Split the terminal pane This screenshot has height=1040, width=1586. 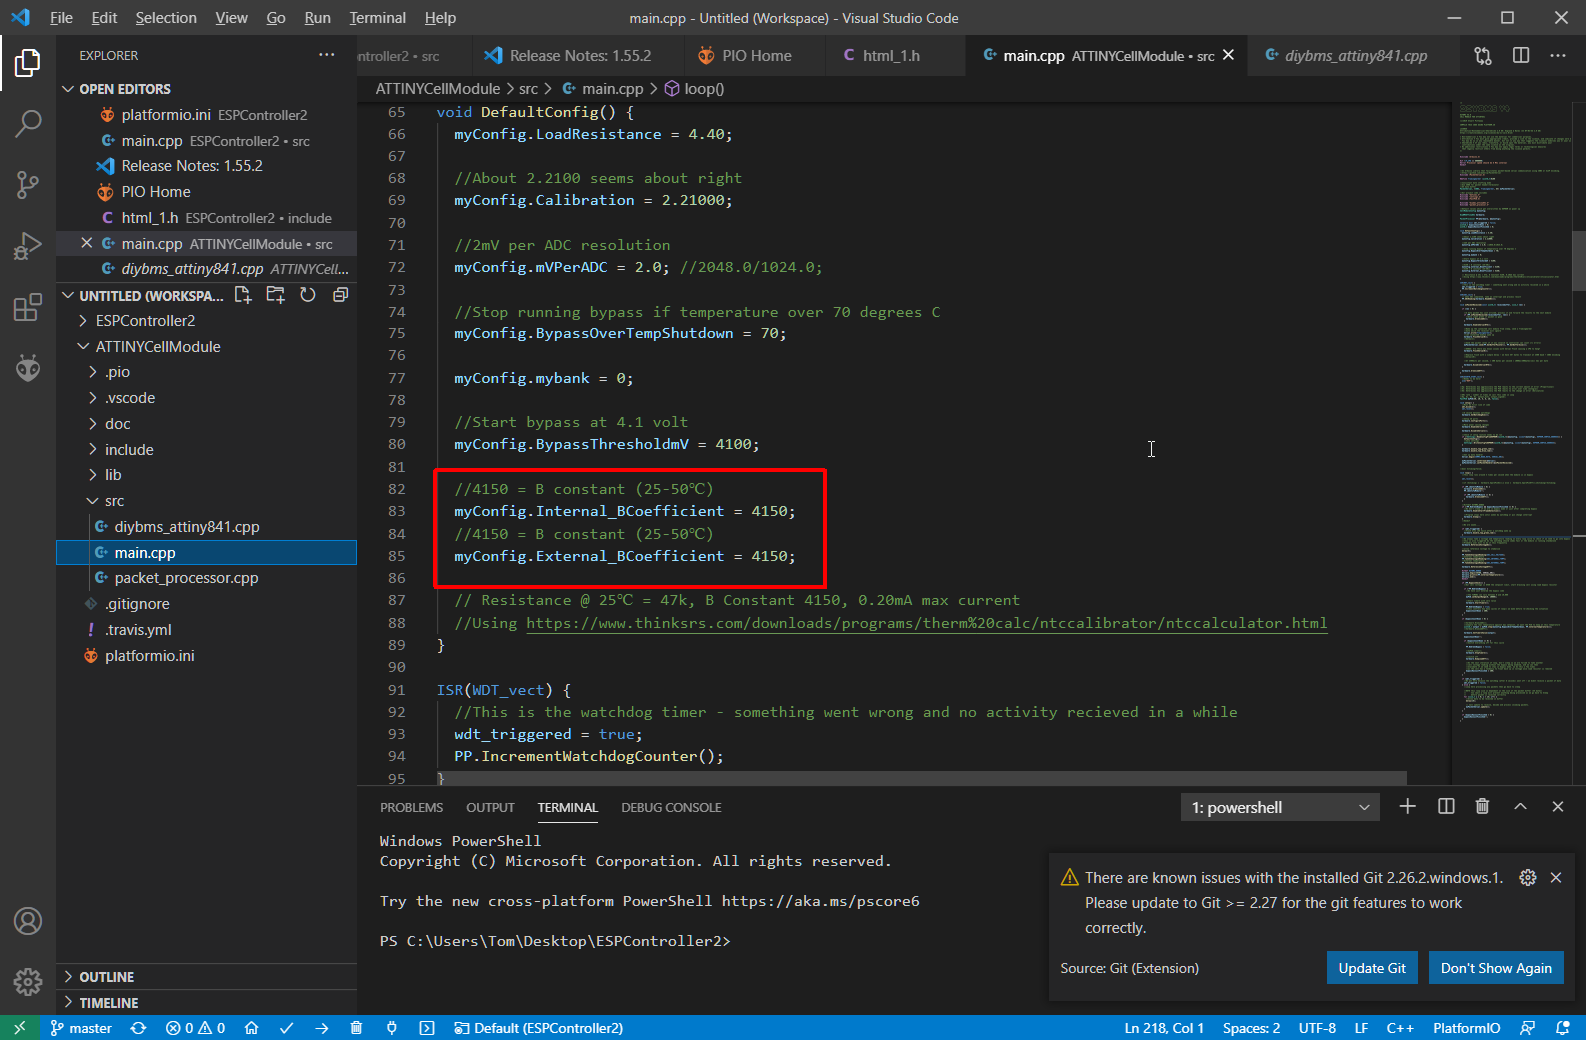pyautogui.click(x=1446, y=807)
